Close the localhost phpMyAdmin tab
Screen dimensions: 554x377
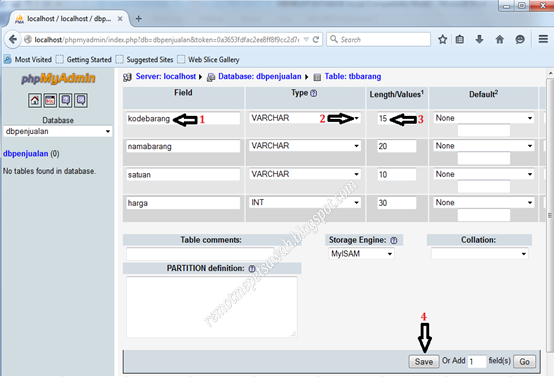[x=120, y=19]
